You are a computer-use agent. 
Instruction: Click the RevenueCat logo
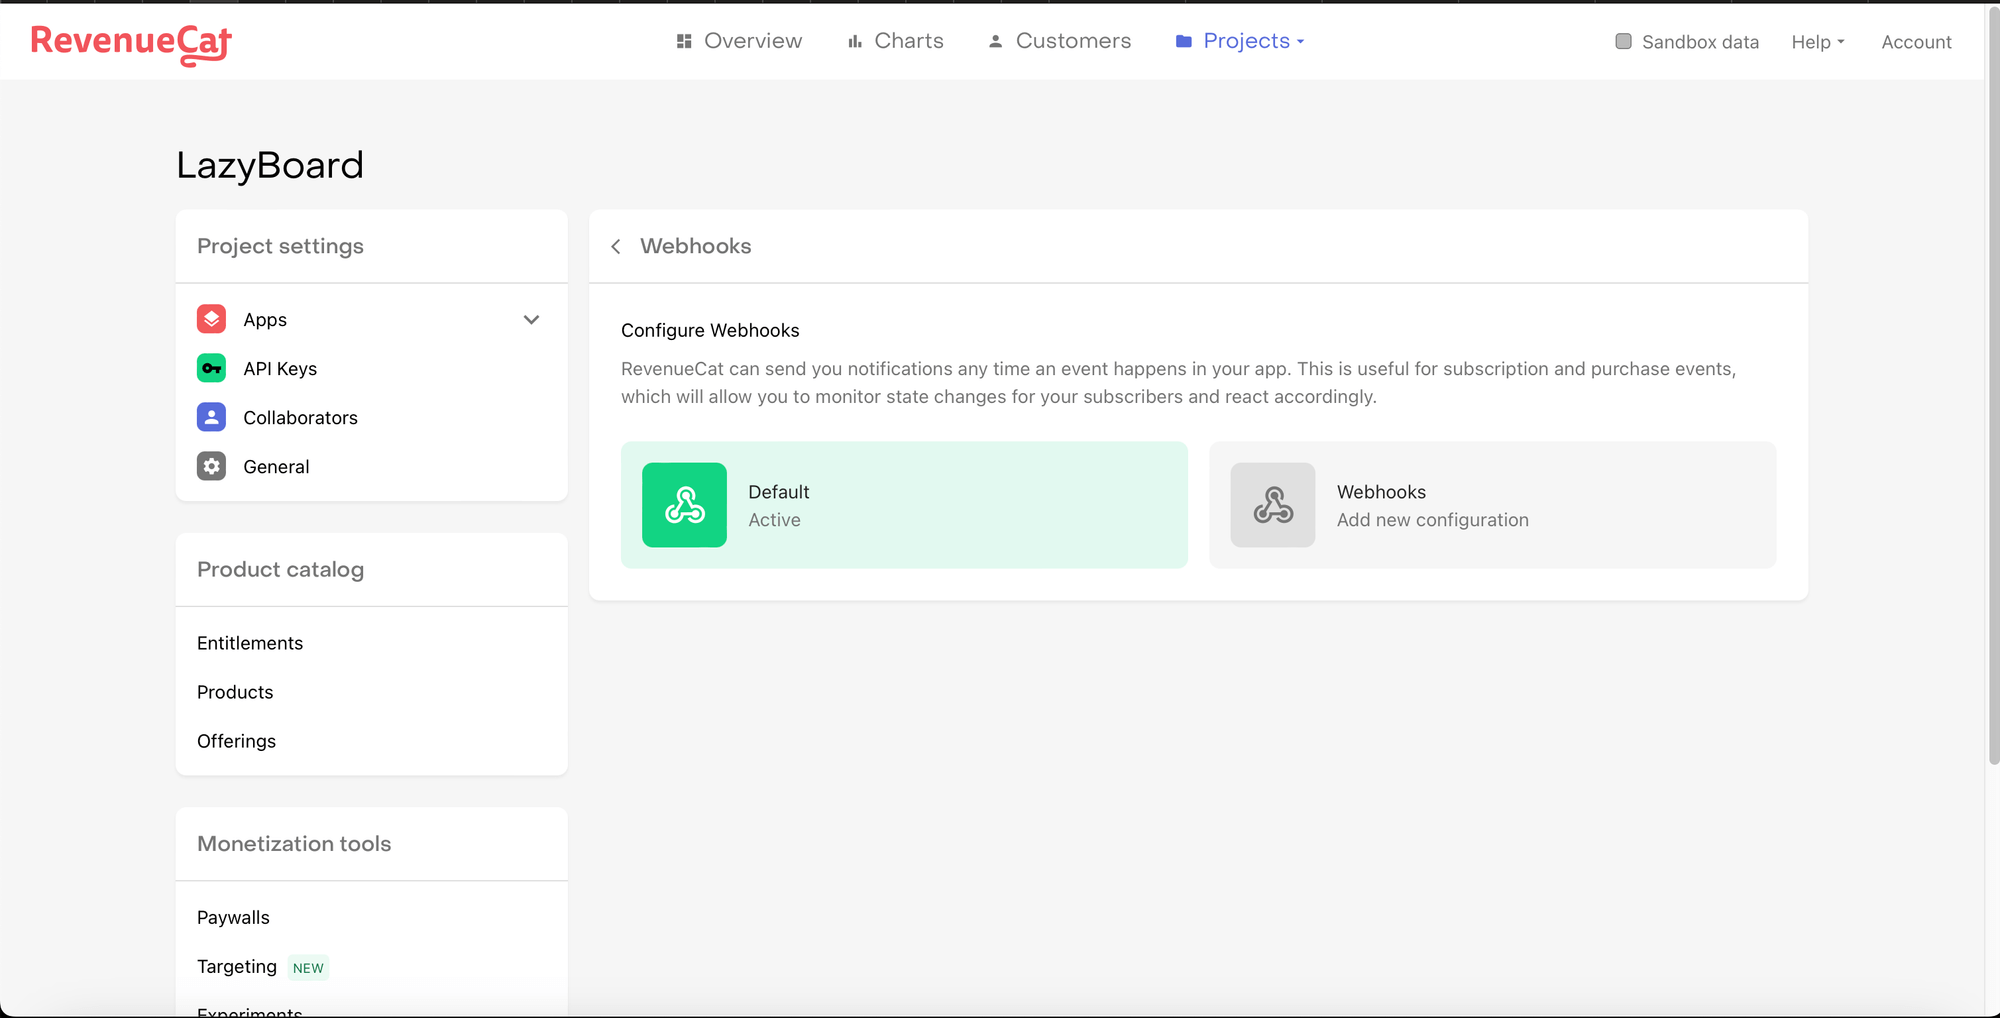pos(131,43)
